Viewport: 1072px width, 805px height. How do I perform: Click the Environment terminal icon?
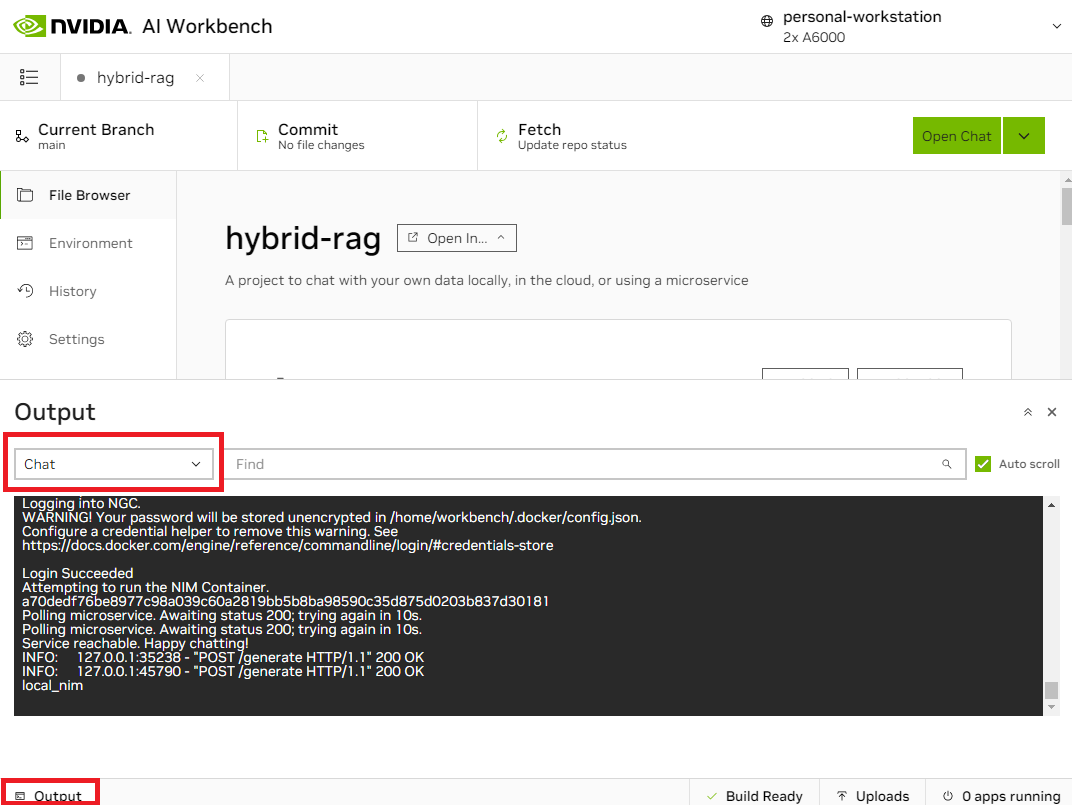click(x=25, y=243)
